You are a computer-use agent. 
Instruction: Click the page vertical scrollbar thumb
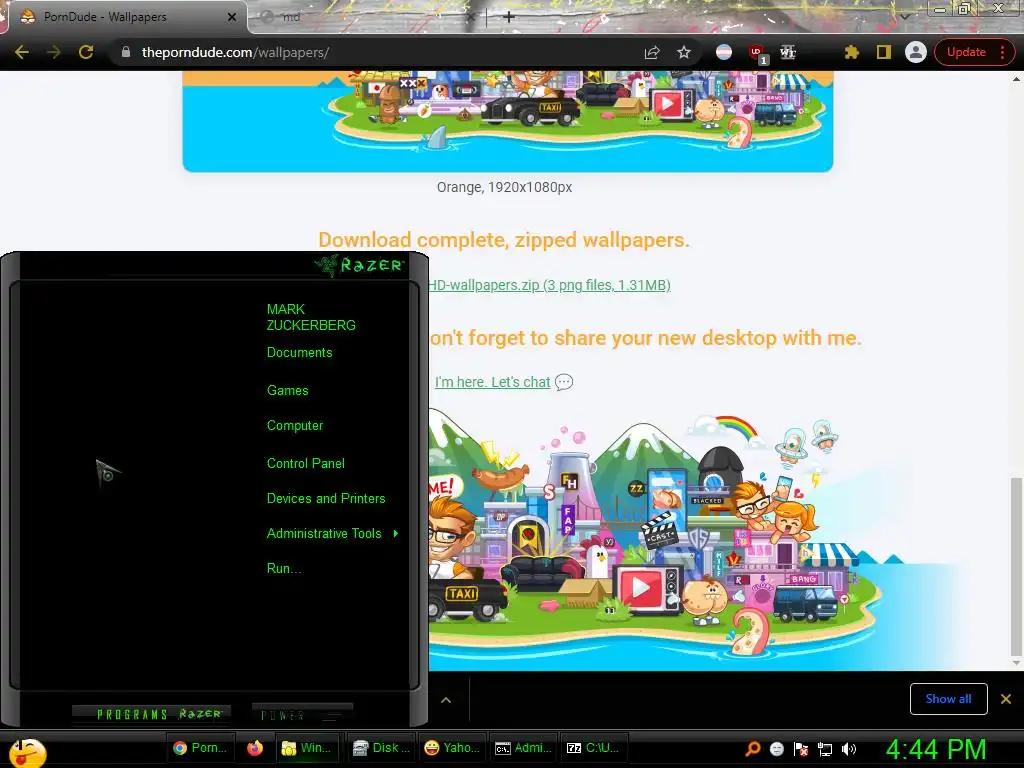coord(1016,567)
